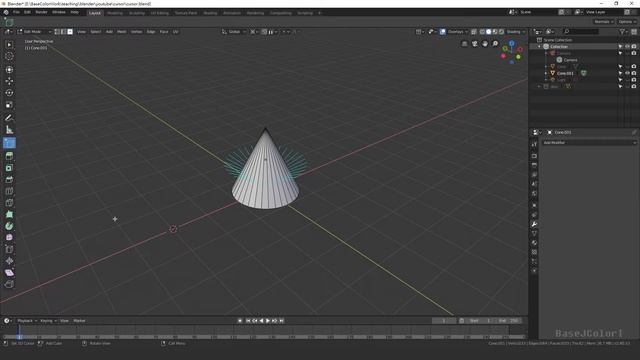
Task: Switch to rendered shading mode
Action: 501,31
